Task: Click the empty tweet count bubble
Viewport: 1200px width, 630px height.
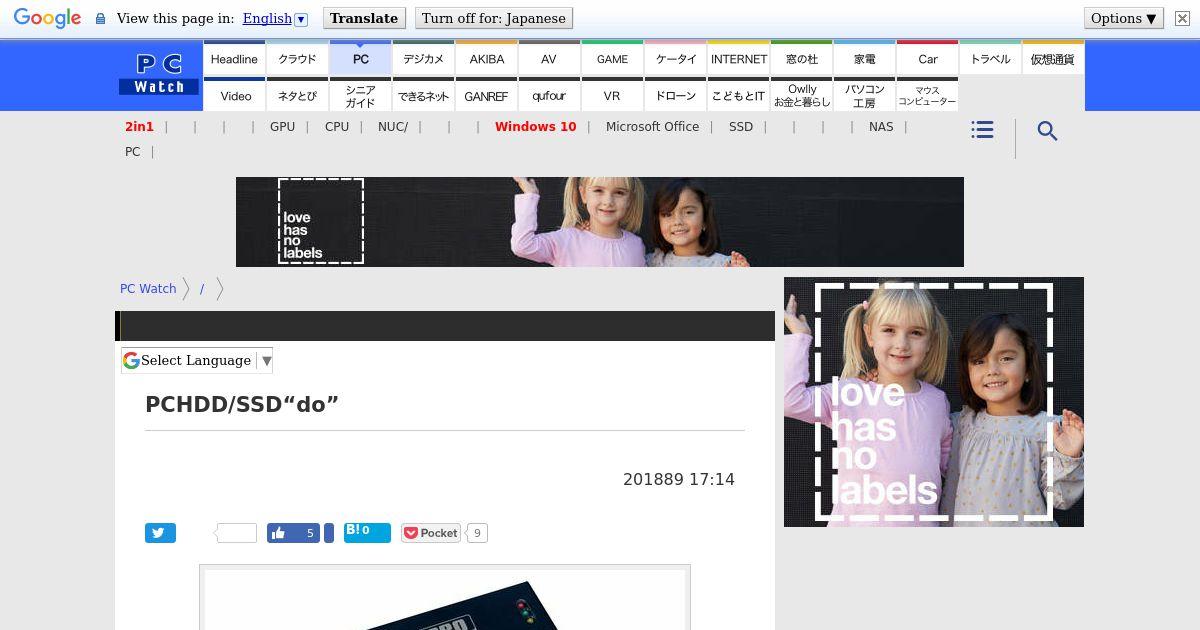Action: point(236,533)
